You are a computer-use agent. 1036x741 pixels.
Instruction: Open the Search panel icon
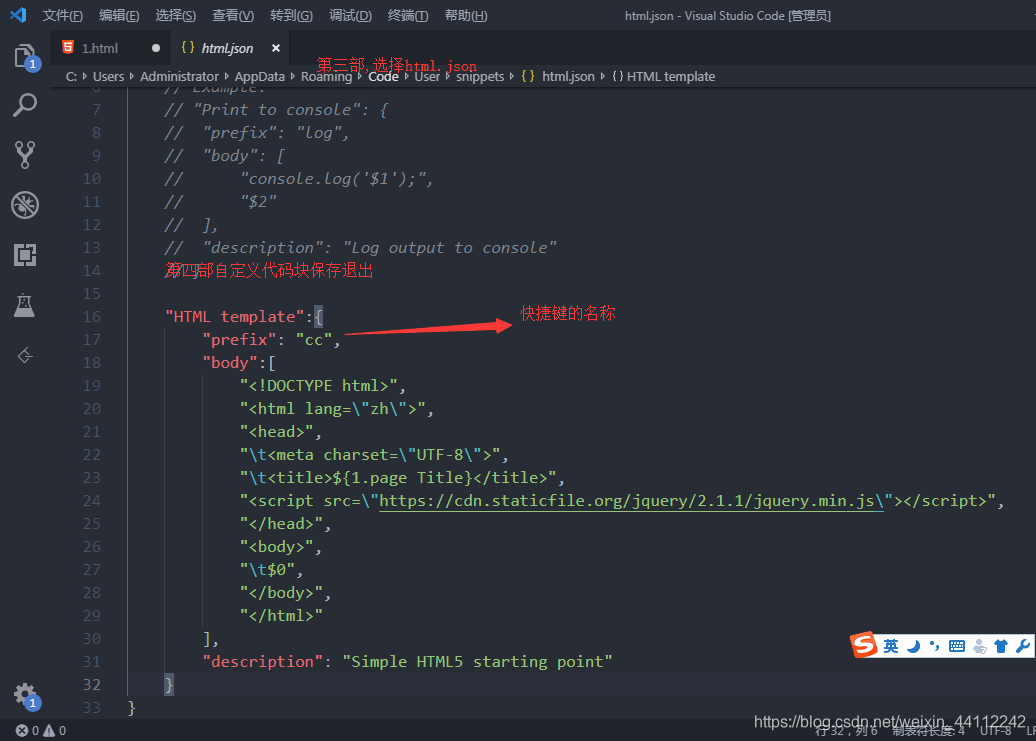[25, 105]
